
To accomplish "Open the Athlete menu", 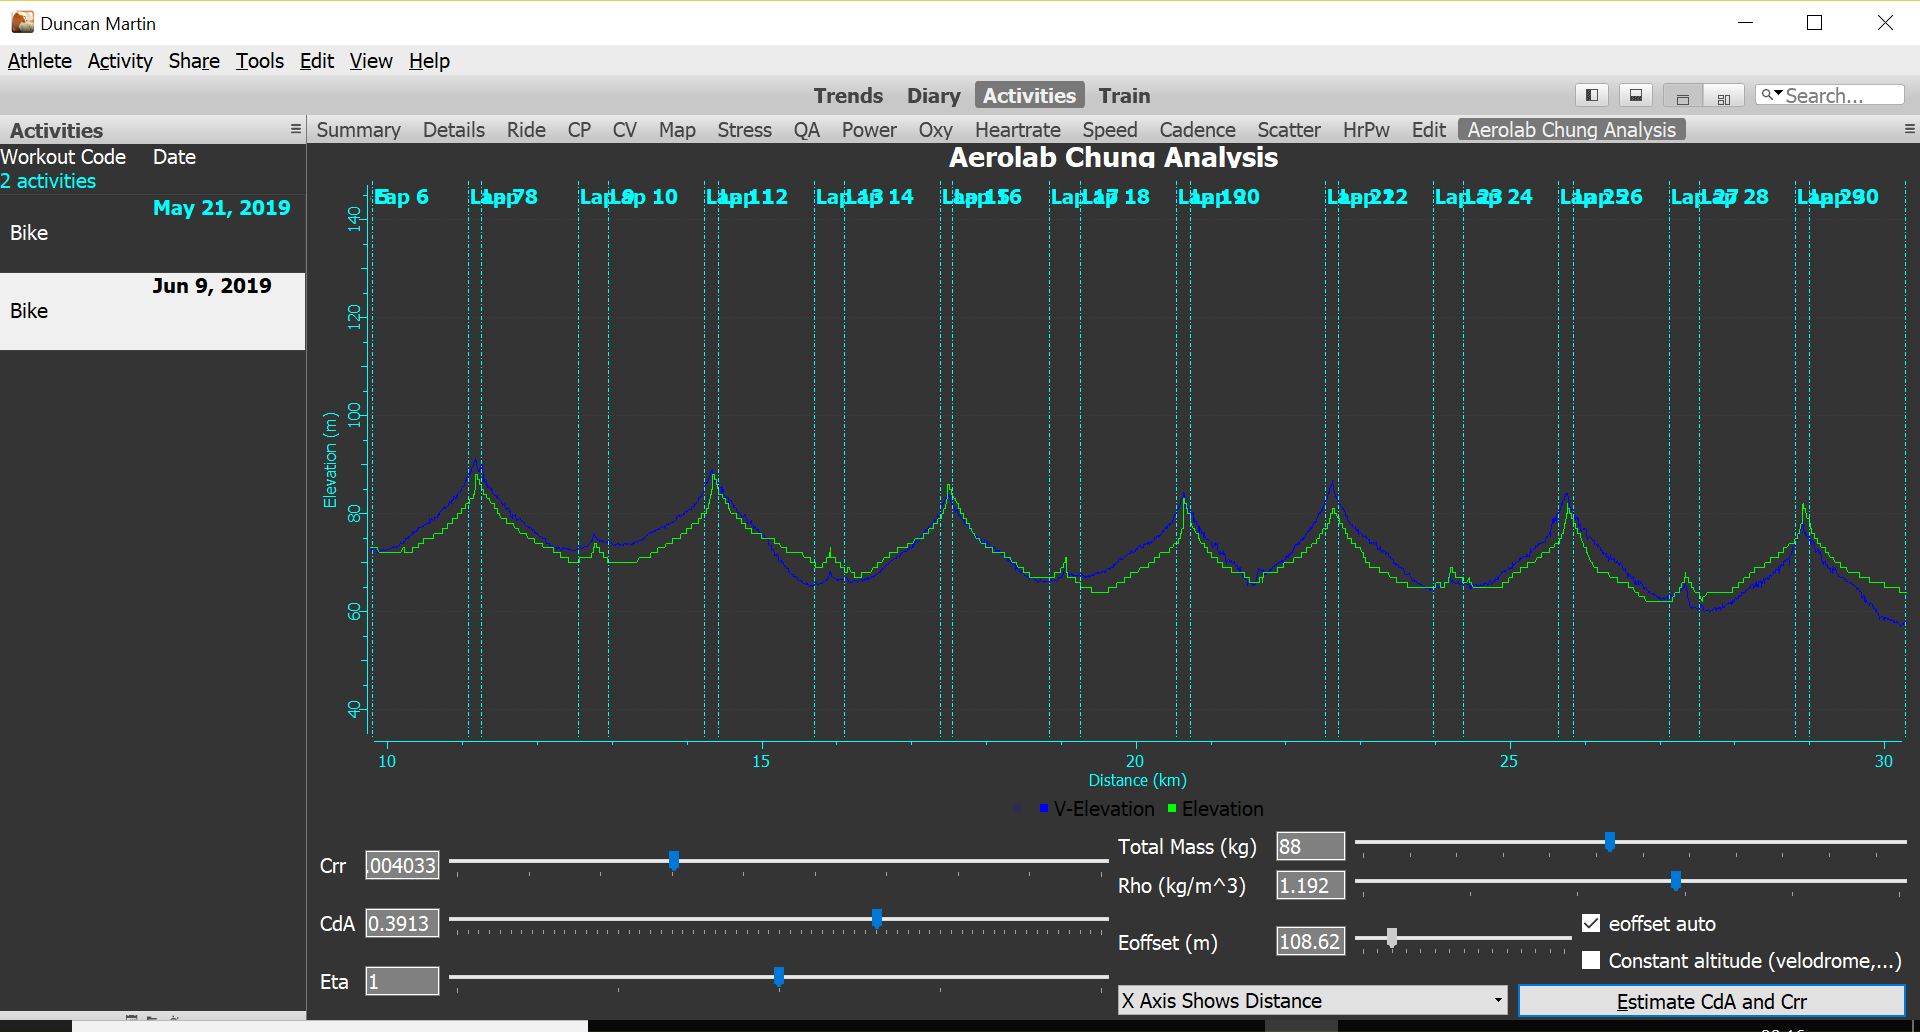I will 39,61.
